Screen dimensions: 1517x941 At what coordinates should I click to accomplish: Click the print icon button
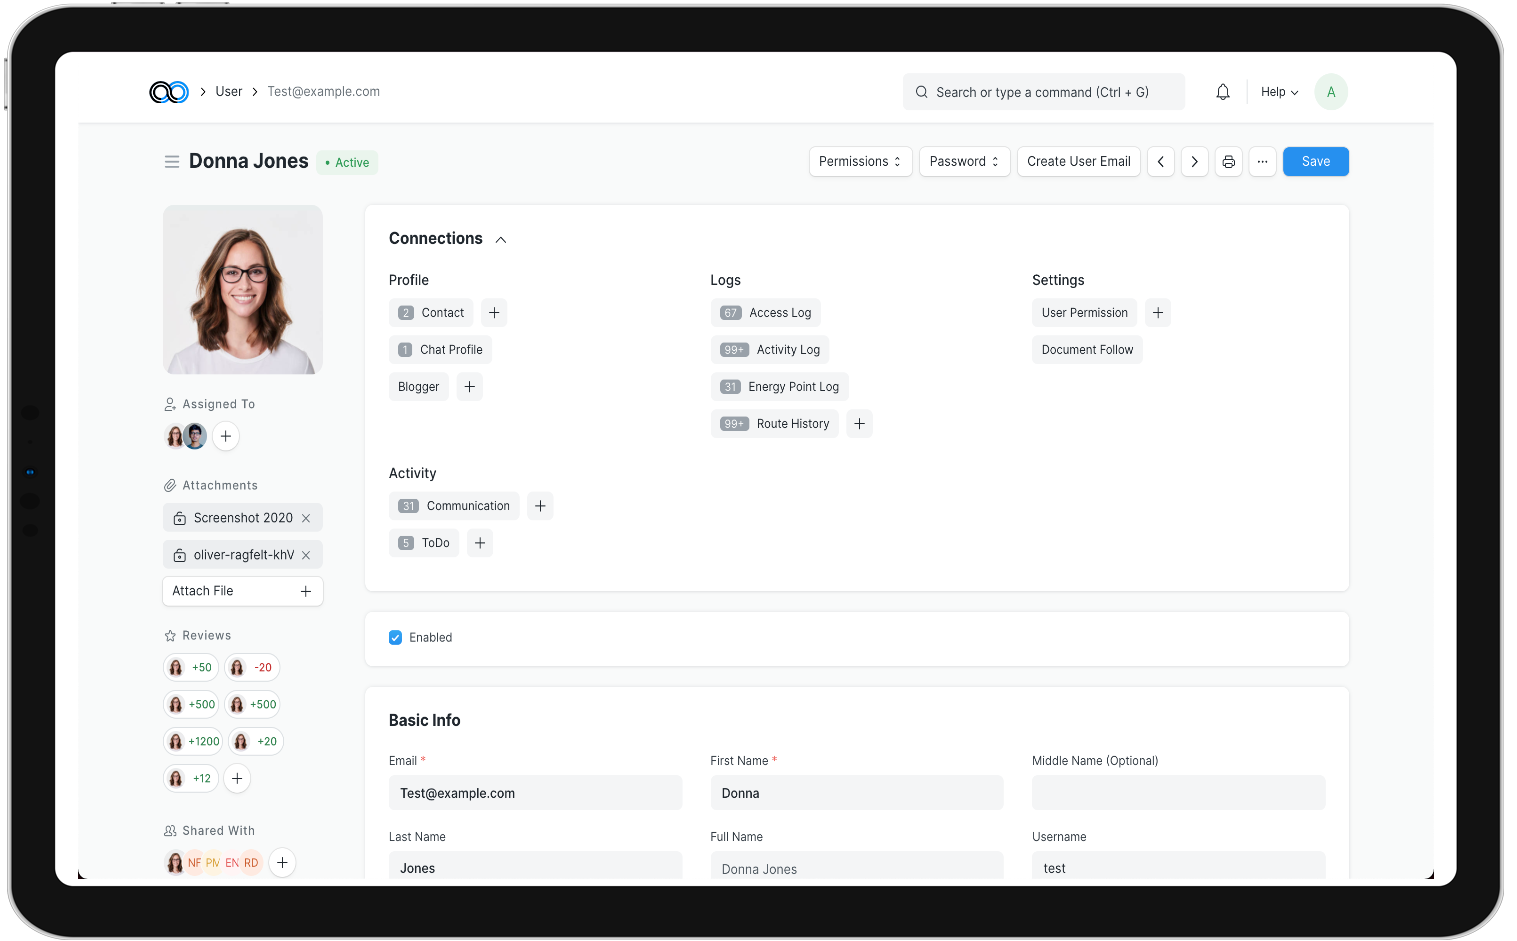point(1228,162)
